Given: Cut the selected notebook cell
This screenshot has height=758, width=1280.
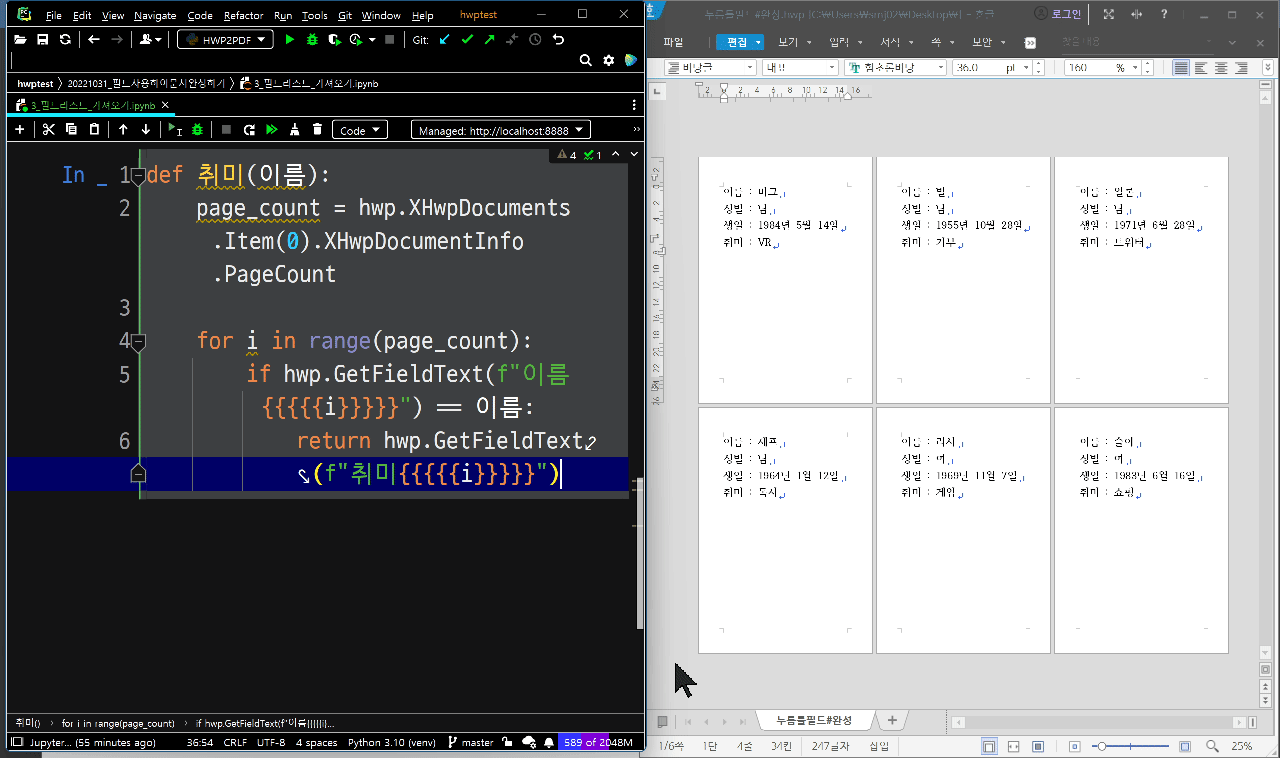Looking at the screenshot, I should pos(47,130).
